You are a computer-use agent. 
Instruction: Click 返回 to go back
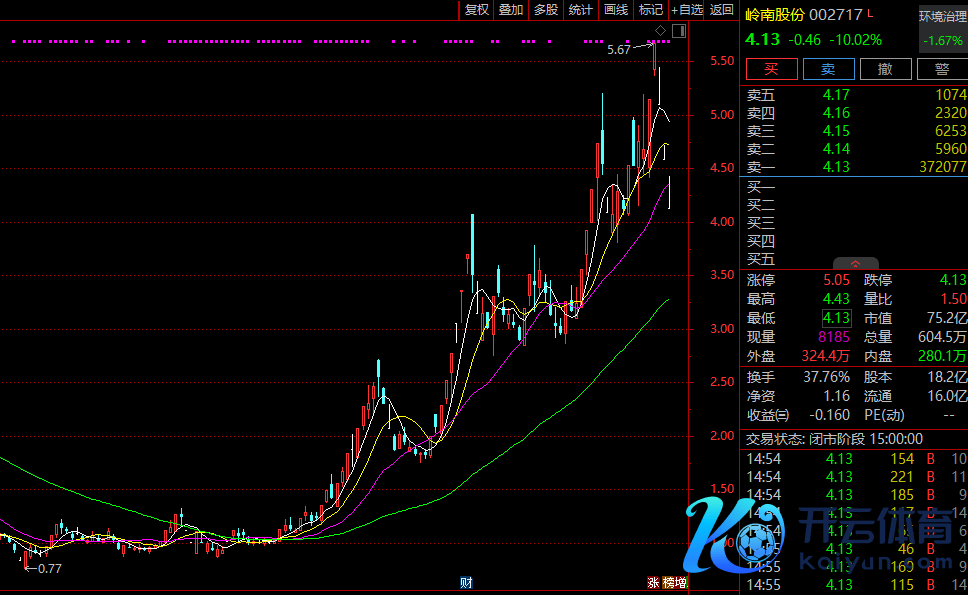click(x=721, y=10)
